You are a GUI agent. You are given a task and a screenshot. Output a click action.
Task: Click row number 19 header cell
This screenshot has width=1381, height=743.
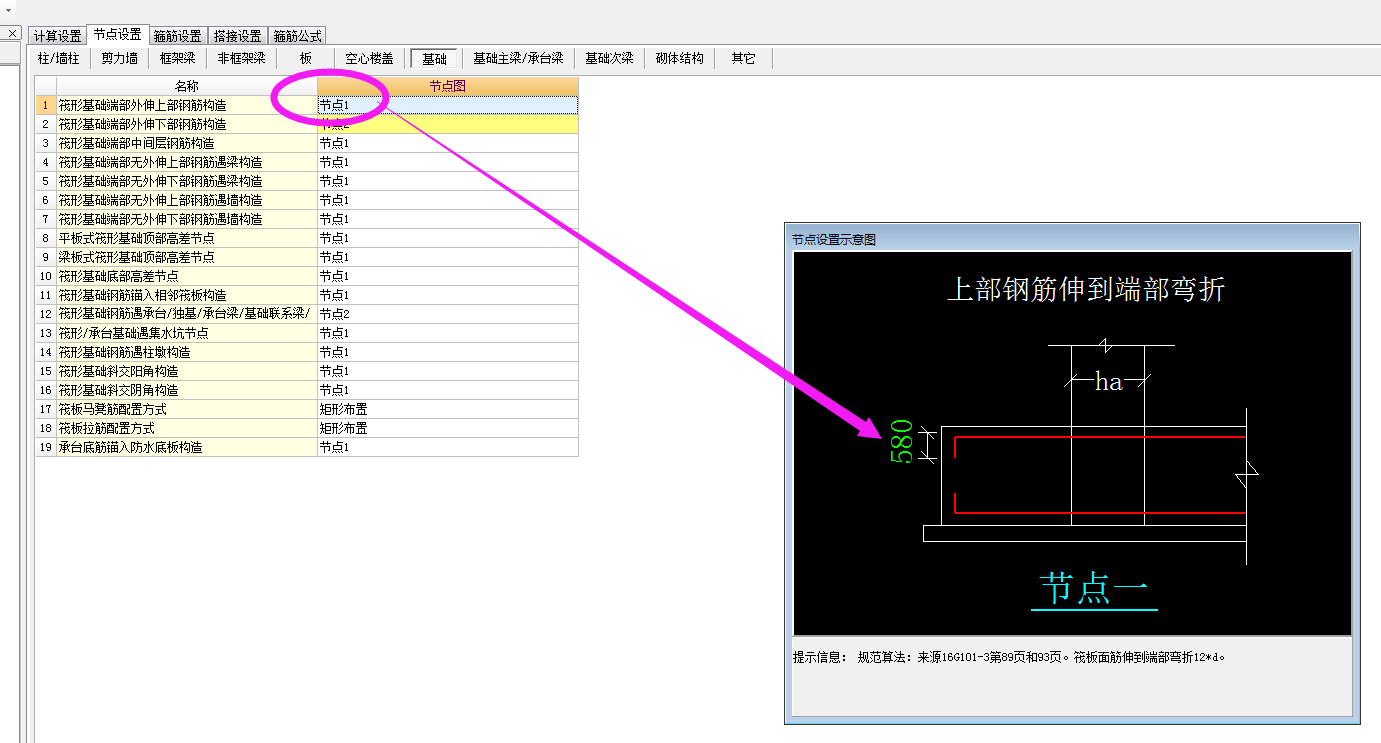[46, 447]
